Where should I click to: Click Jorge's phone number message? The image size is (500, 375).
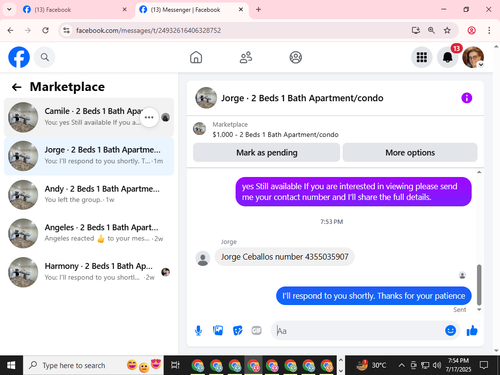click(x=284, y=257)
